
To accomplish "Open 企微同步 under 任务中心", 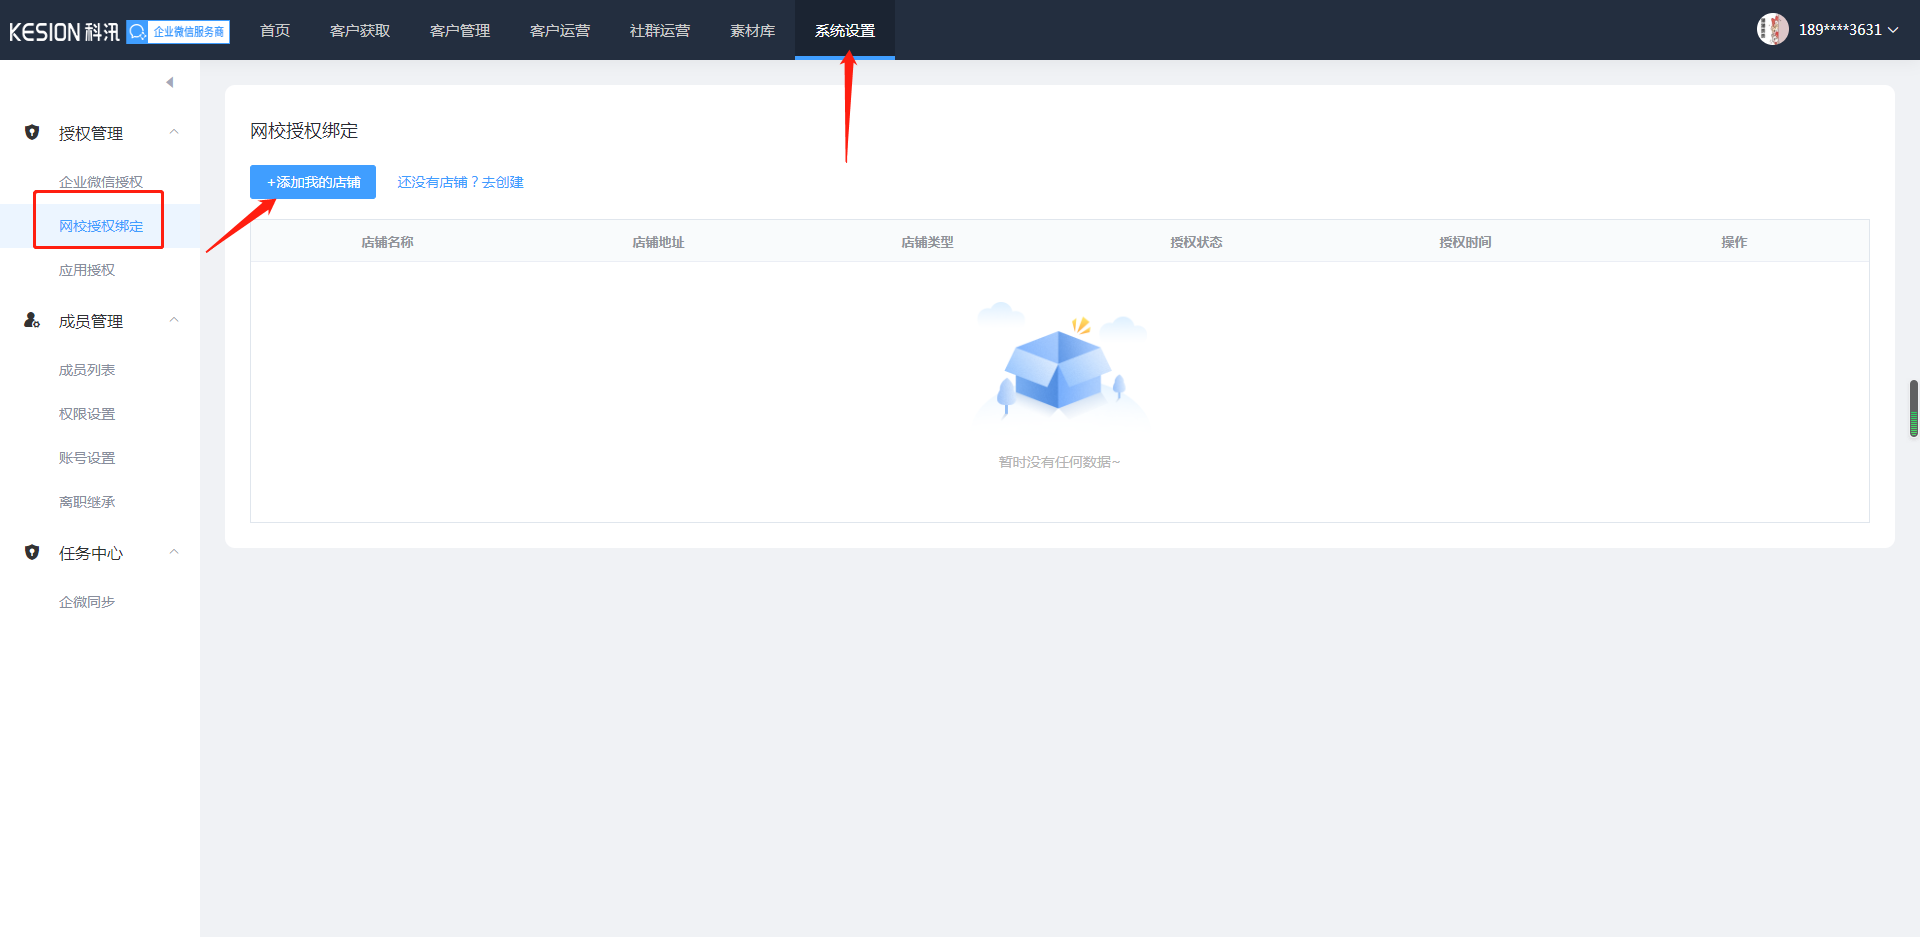I will pyautogui.click(x=87, y=602).
